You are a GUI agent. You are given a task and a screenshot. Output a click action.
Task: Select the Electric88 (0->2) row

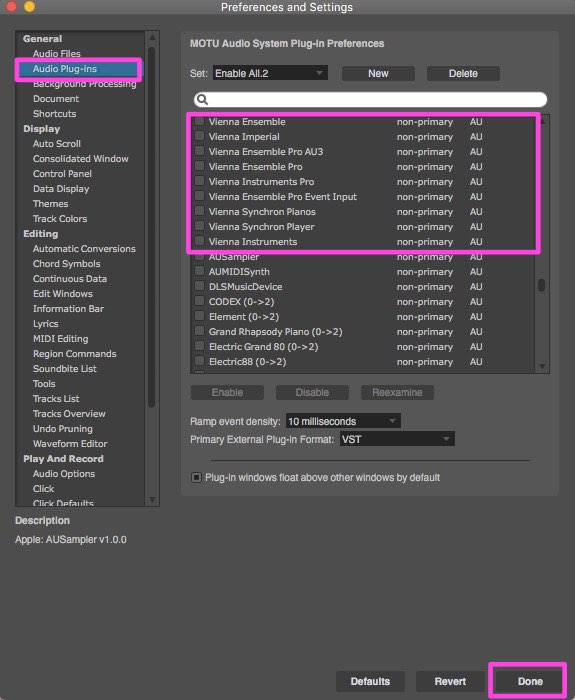click(363, 362)
